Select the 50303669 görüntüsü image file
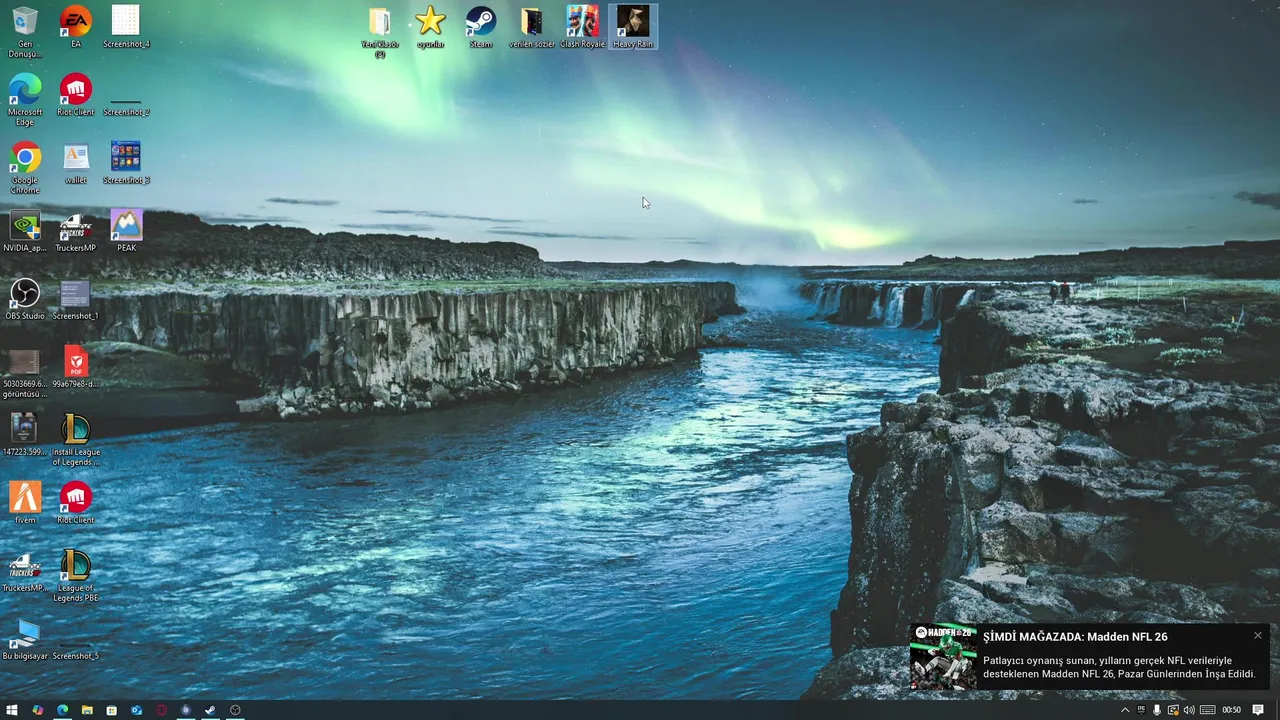This screenshot has width=1280, height=720. [x=25, y=372]
